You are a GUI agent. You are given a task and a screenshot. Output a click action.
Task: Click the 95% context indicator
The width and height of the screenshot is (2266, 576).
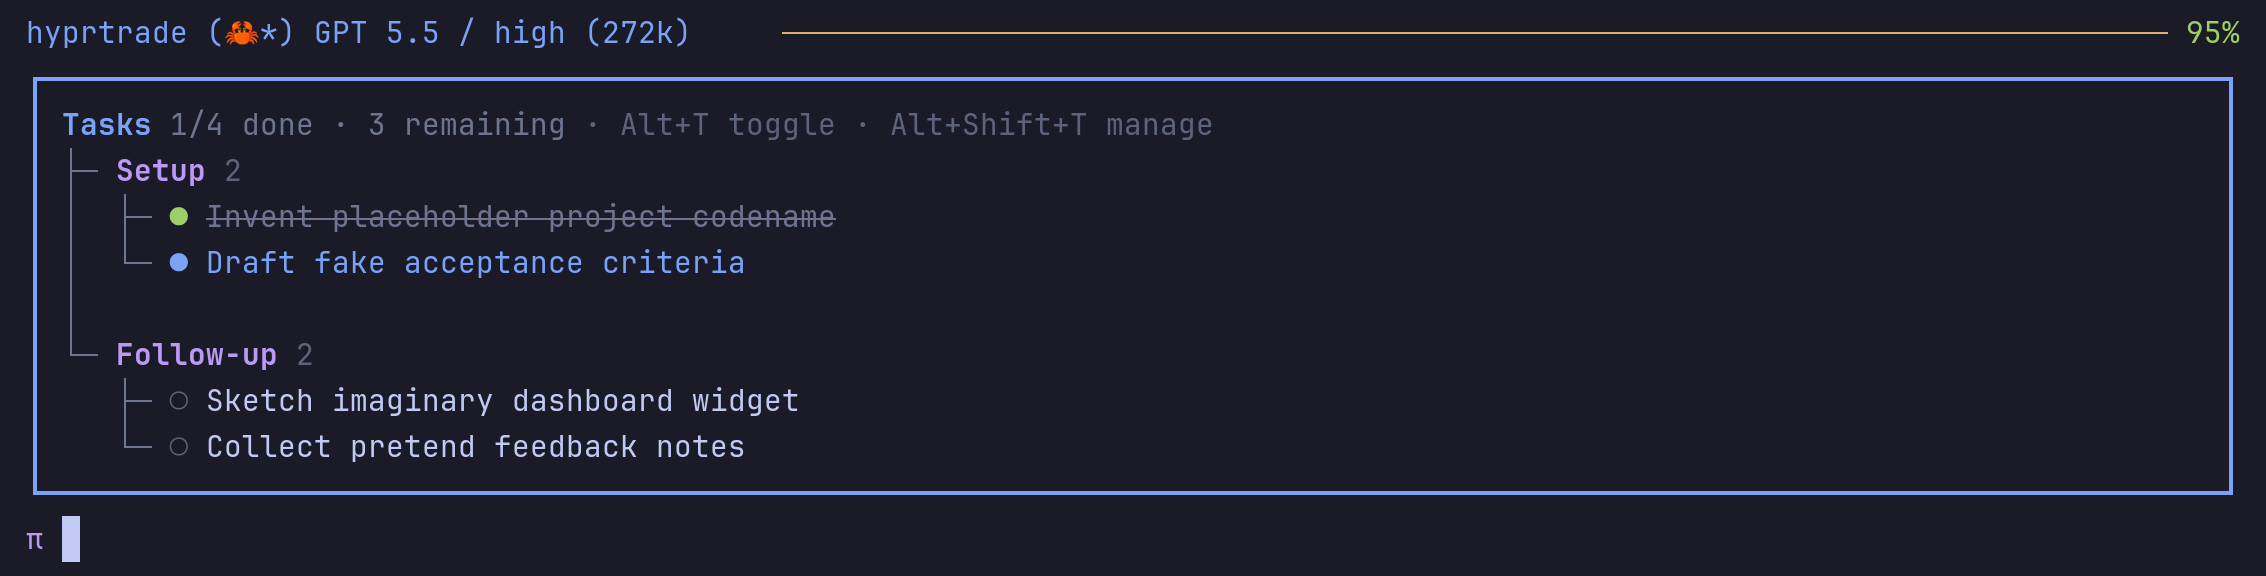pos(2212,33)
